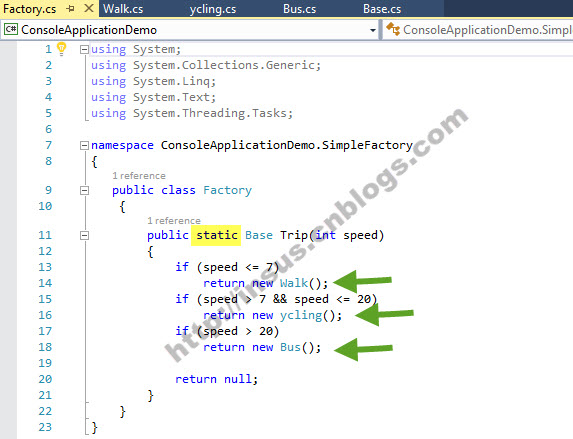Collapse the namespace block on line 7
The height and width of the screenshot is (439, 573).
click(84, 145)
